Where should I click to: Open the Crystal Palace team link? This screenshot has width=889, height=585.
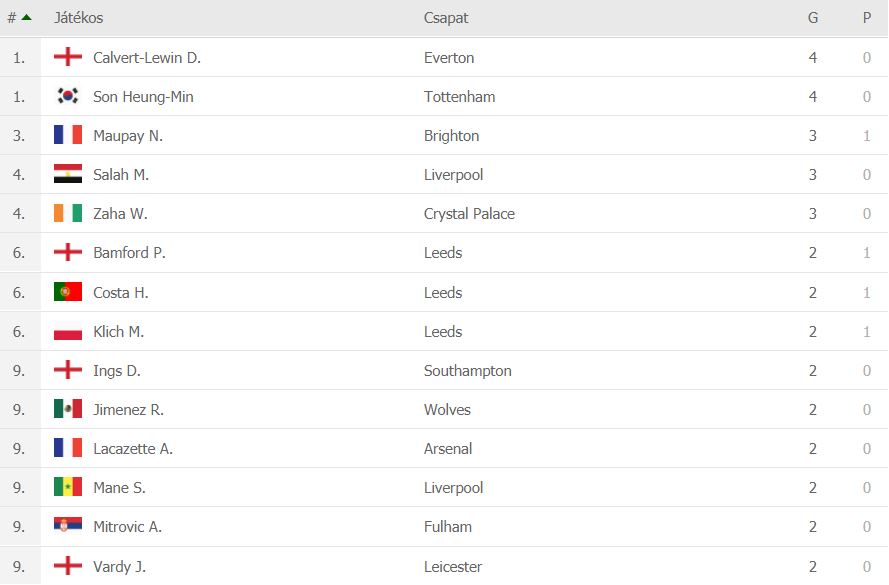469,214
